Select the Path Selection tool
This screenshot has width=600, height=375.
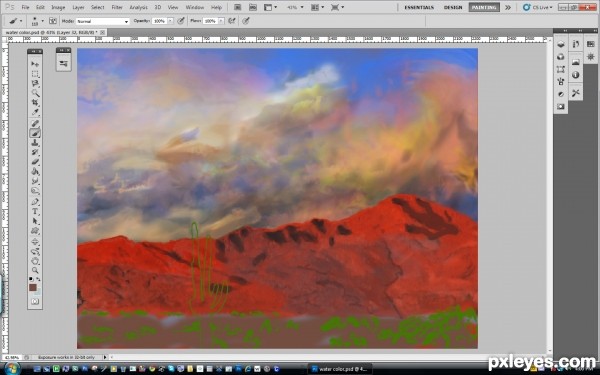point(35,221)
